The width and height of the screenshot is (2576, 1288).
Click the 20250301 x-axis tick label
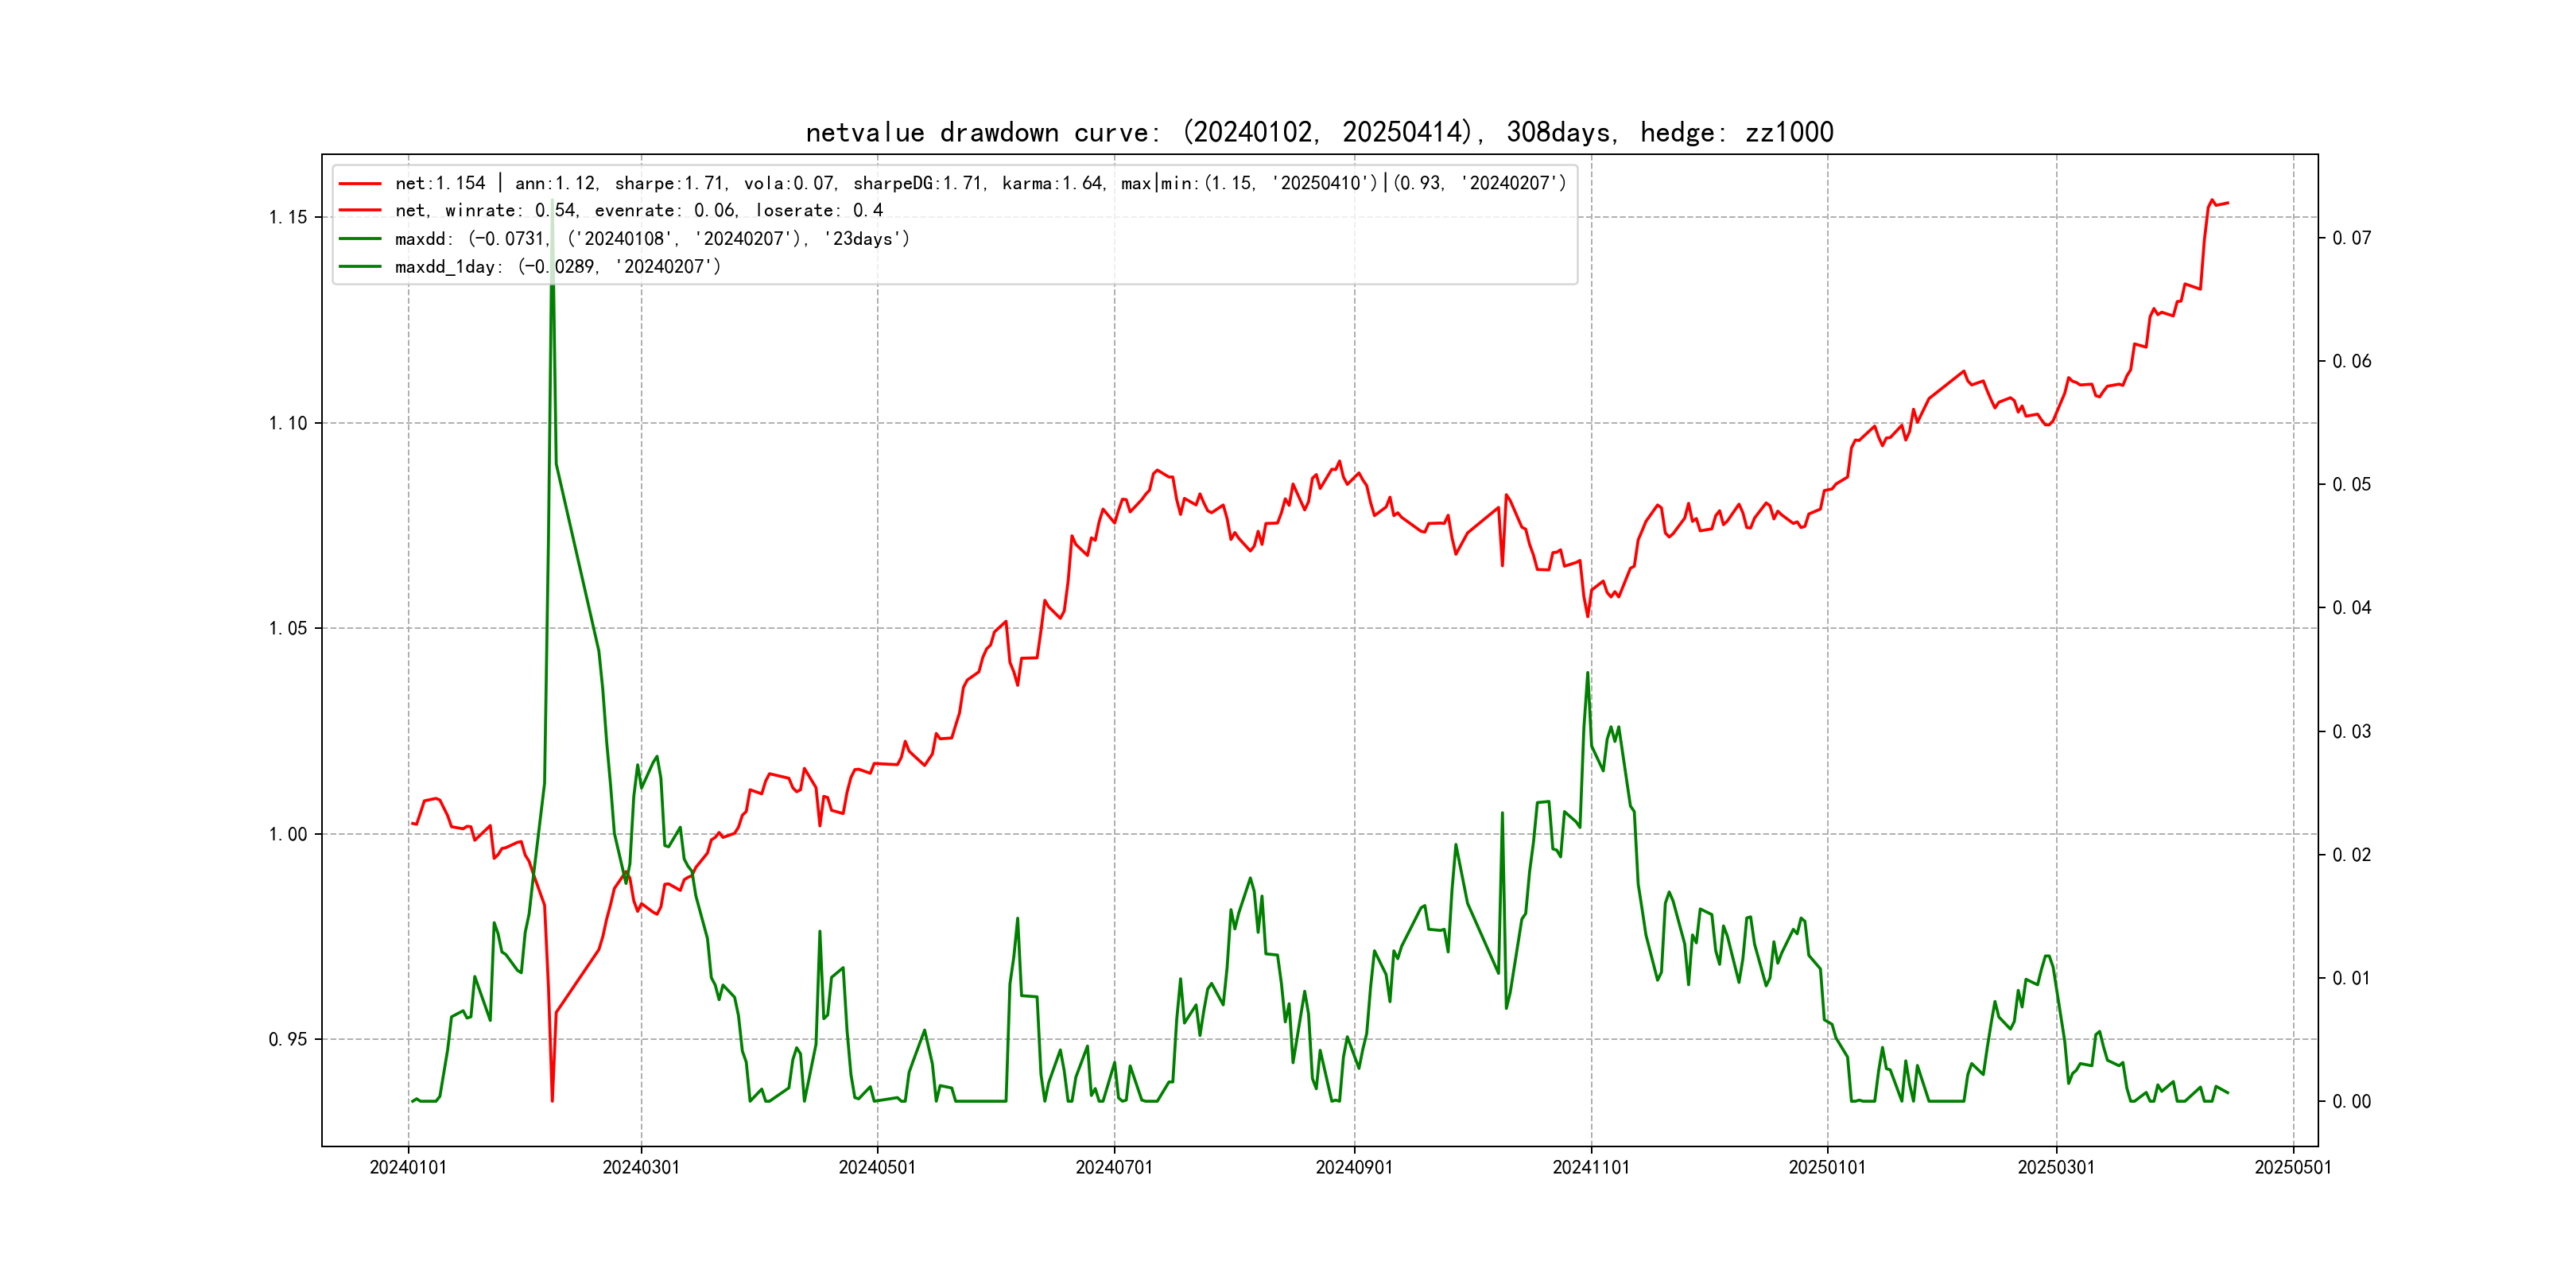(2056, 1168)
